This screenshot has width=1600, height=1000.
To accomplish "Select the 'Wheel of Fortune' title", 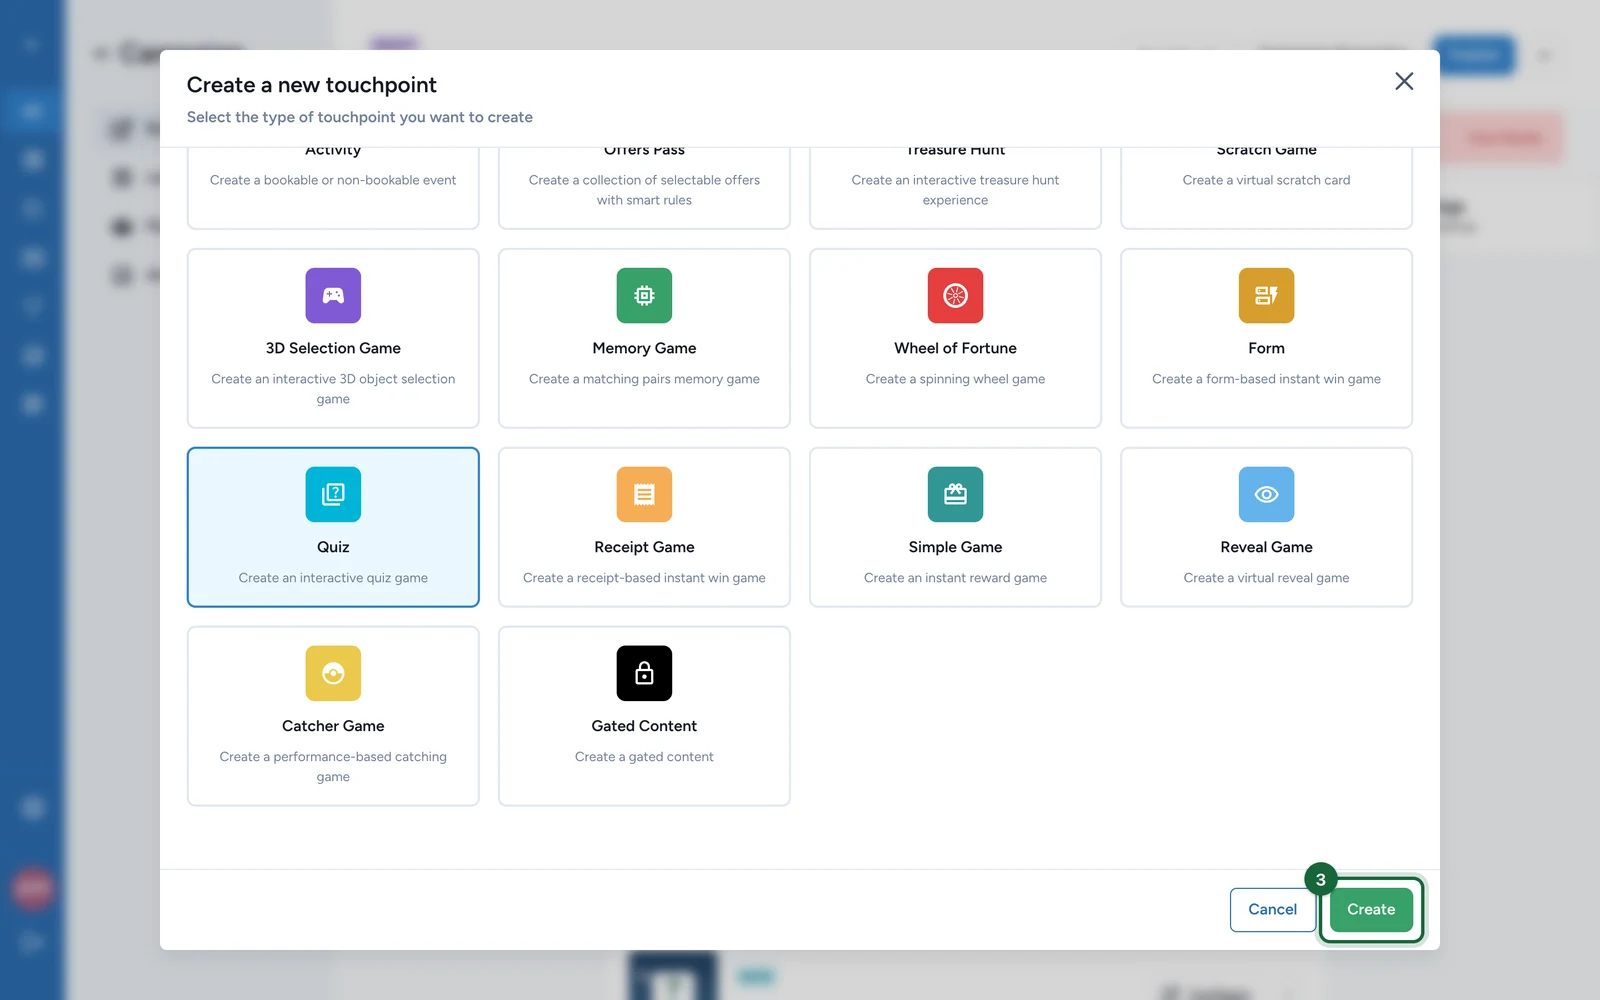I will point(955,348).
